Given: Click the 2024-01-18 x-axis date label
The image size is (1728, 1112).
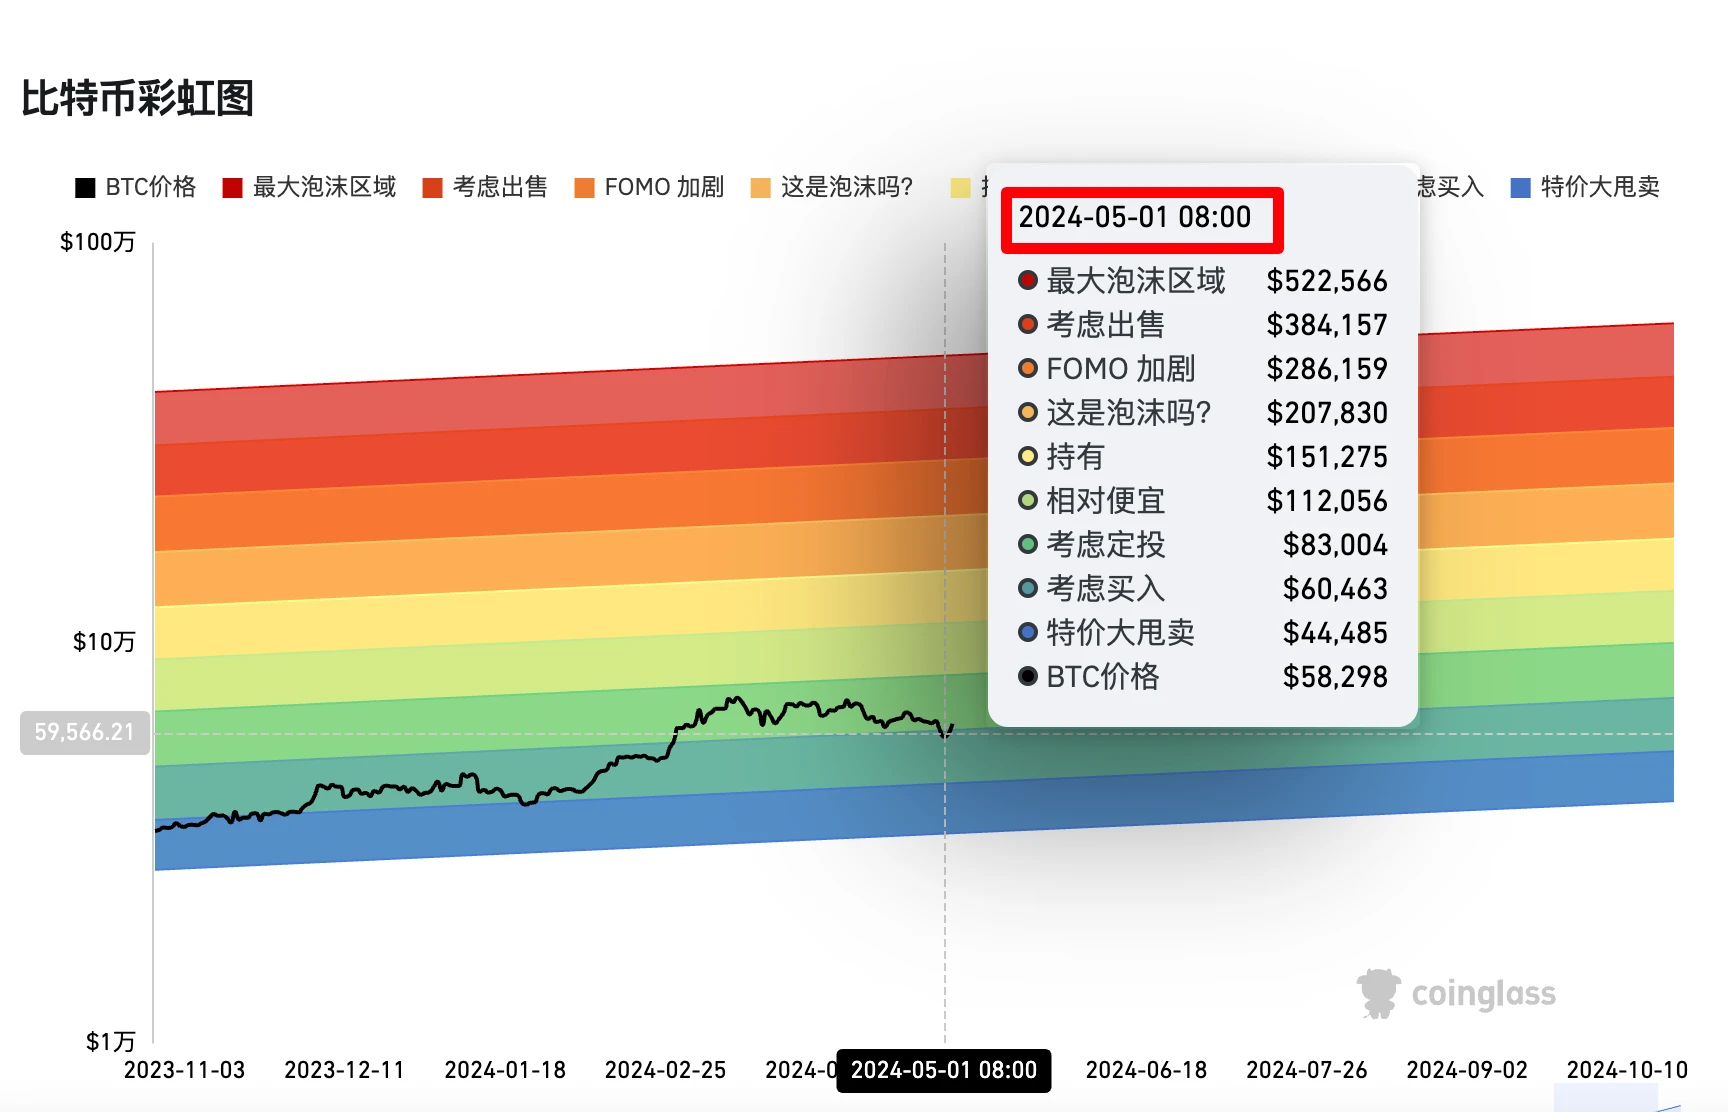Looking at the screenshot, I should (x=505, y=1070).
